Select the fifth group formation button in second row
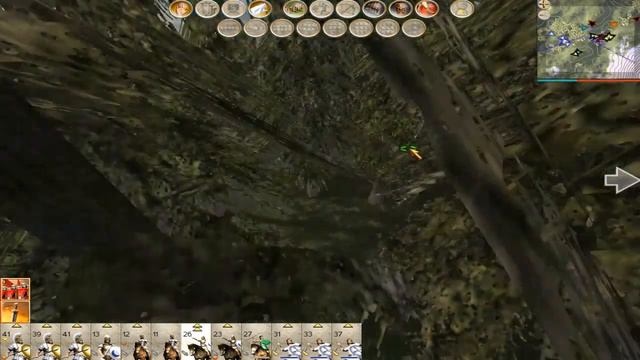 click(335, 28)
